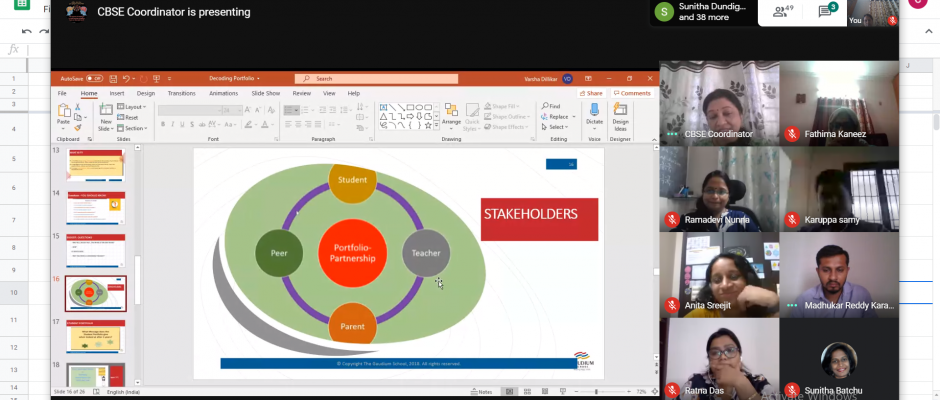940x400 pixels.
Task: Open the Layout dropdown
Action: tap(131, 107)
